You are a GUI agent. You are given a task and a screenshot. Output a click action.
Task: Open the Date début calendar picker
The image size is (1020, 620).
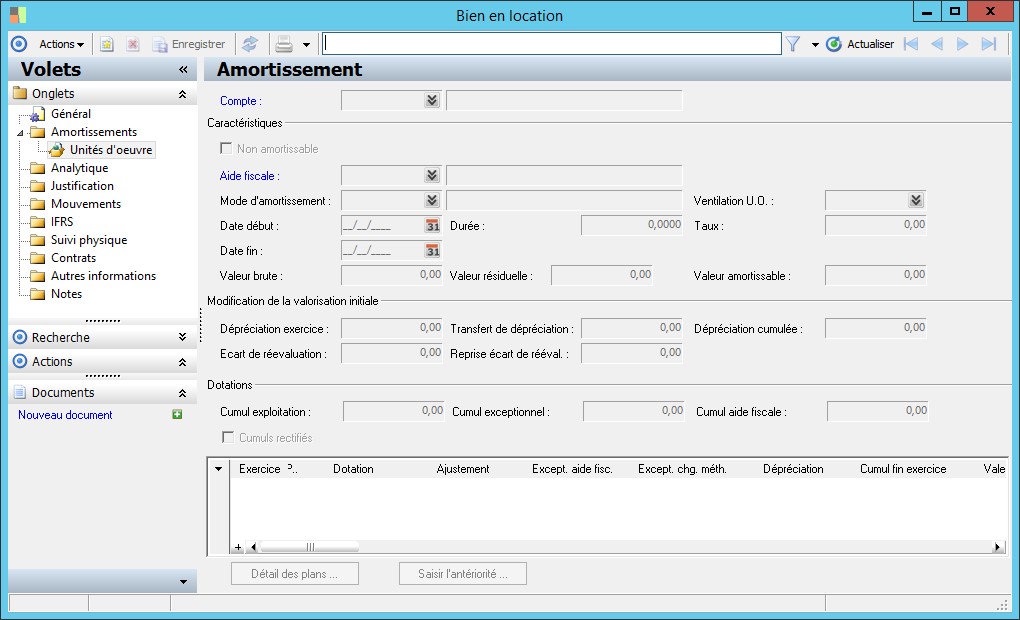click(432, 226)
